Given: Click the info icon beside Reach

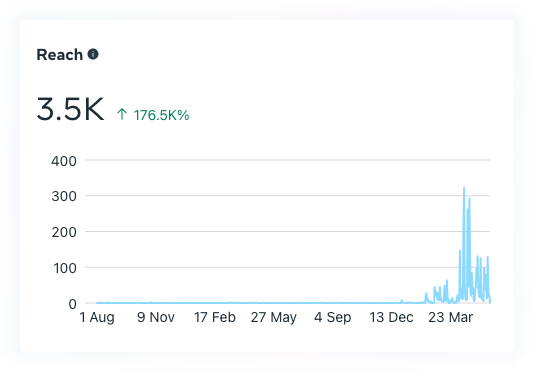Looking at the screenshot, I should point(93,54).
